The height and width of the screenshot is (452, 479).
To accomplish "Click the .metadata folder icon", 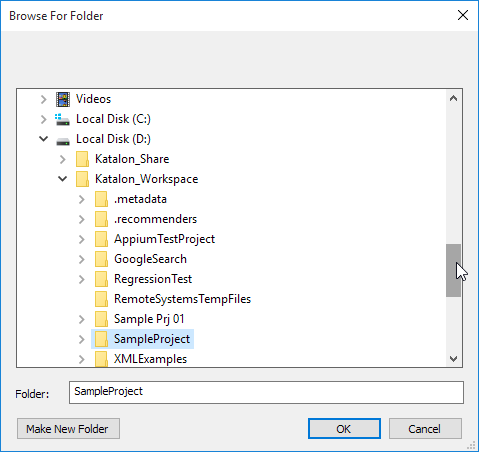I will 101,199.
